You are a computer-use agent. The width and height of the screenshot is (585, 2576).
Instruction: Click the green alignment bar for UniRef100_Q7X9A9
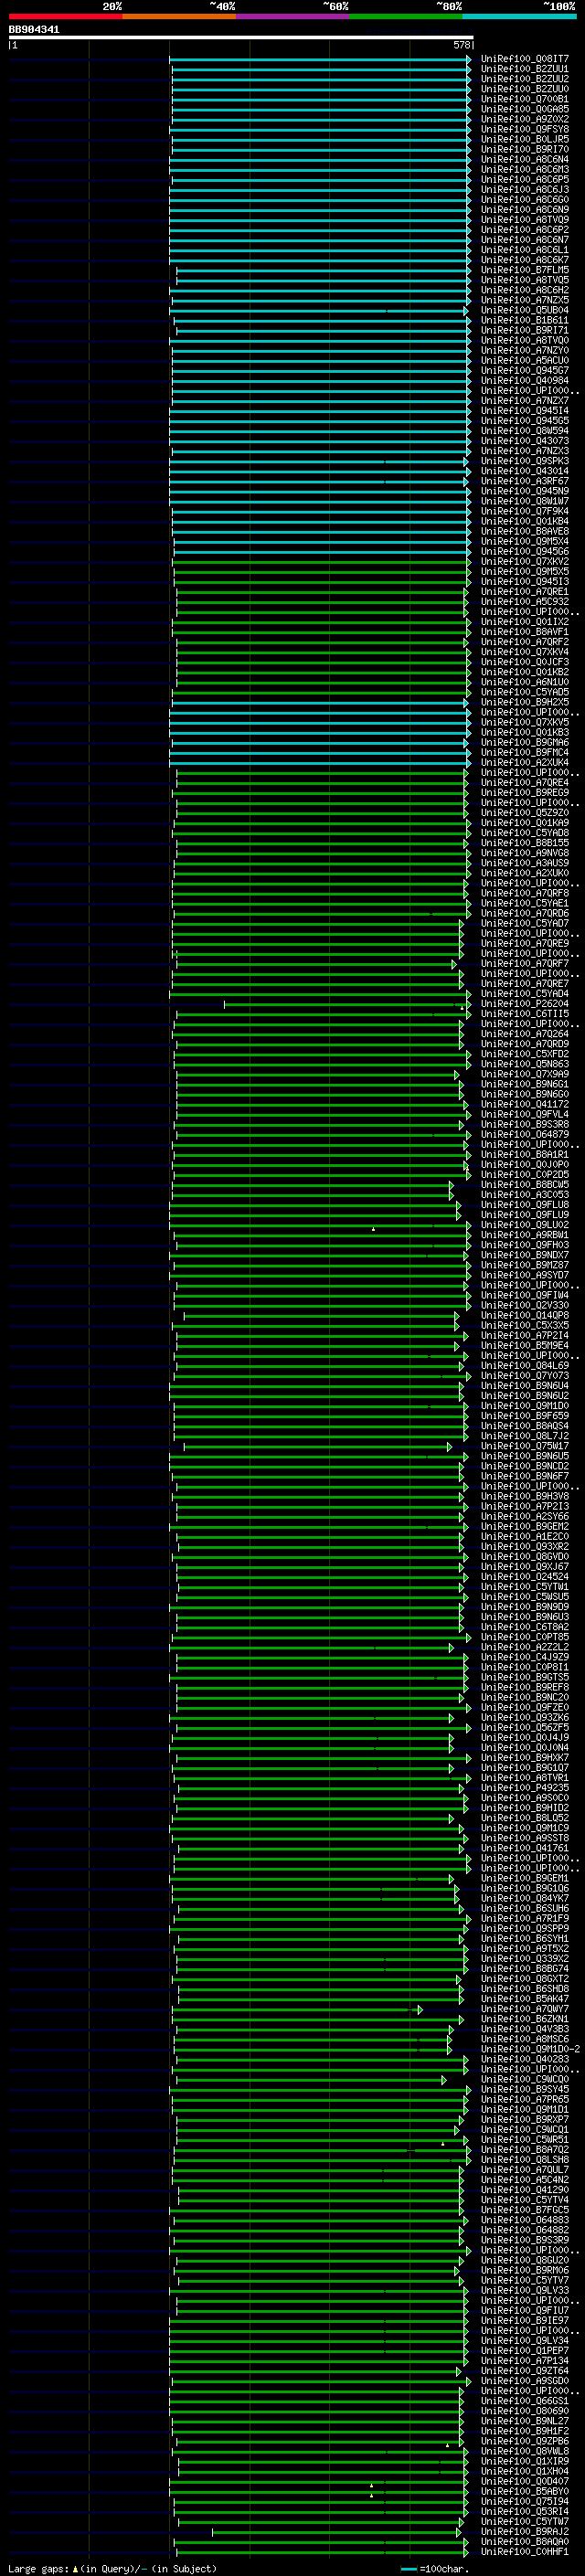tap(318, 1074)
